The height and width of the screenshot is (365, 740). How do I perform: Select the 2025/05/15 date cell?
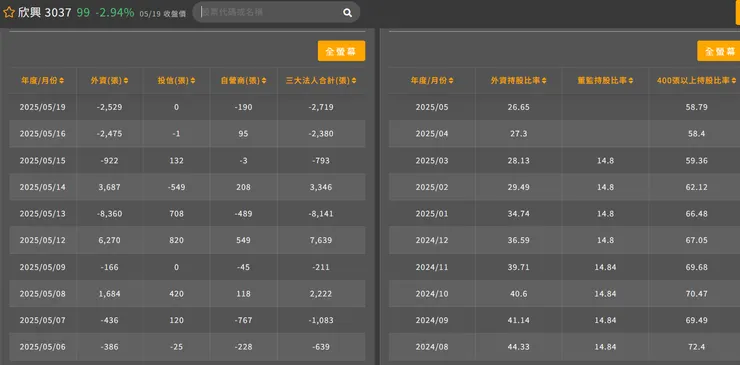42,161
